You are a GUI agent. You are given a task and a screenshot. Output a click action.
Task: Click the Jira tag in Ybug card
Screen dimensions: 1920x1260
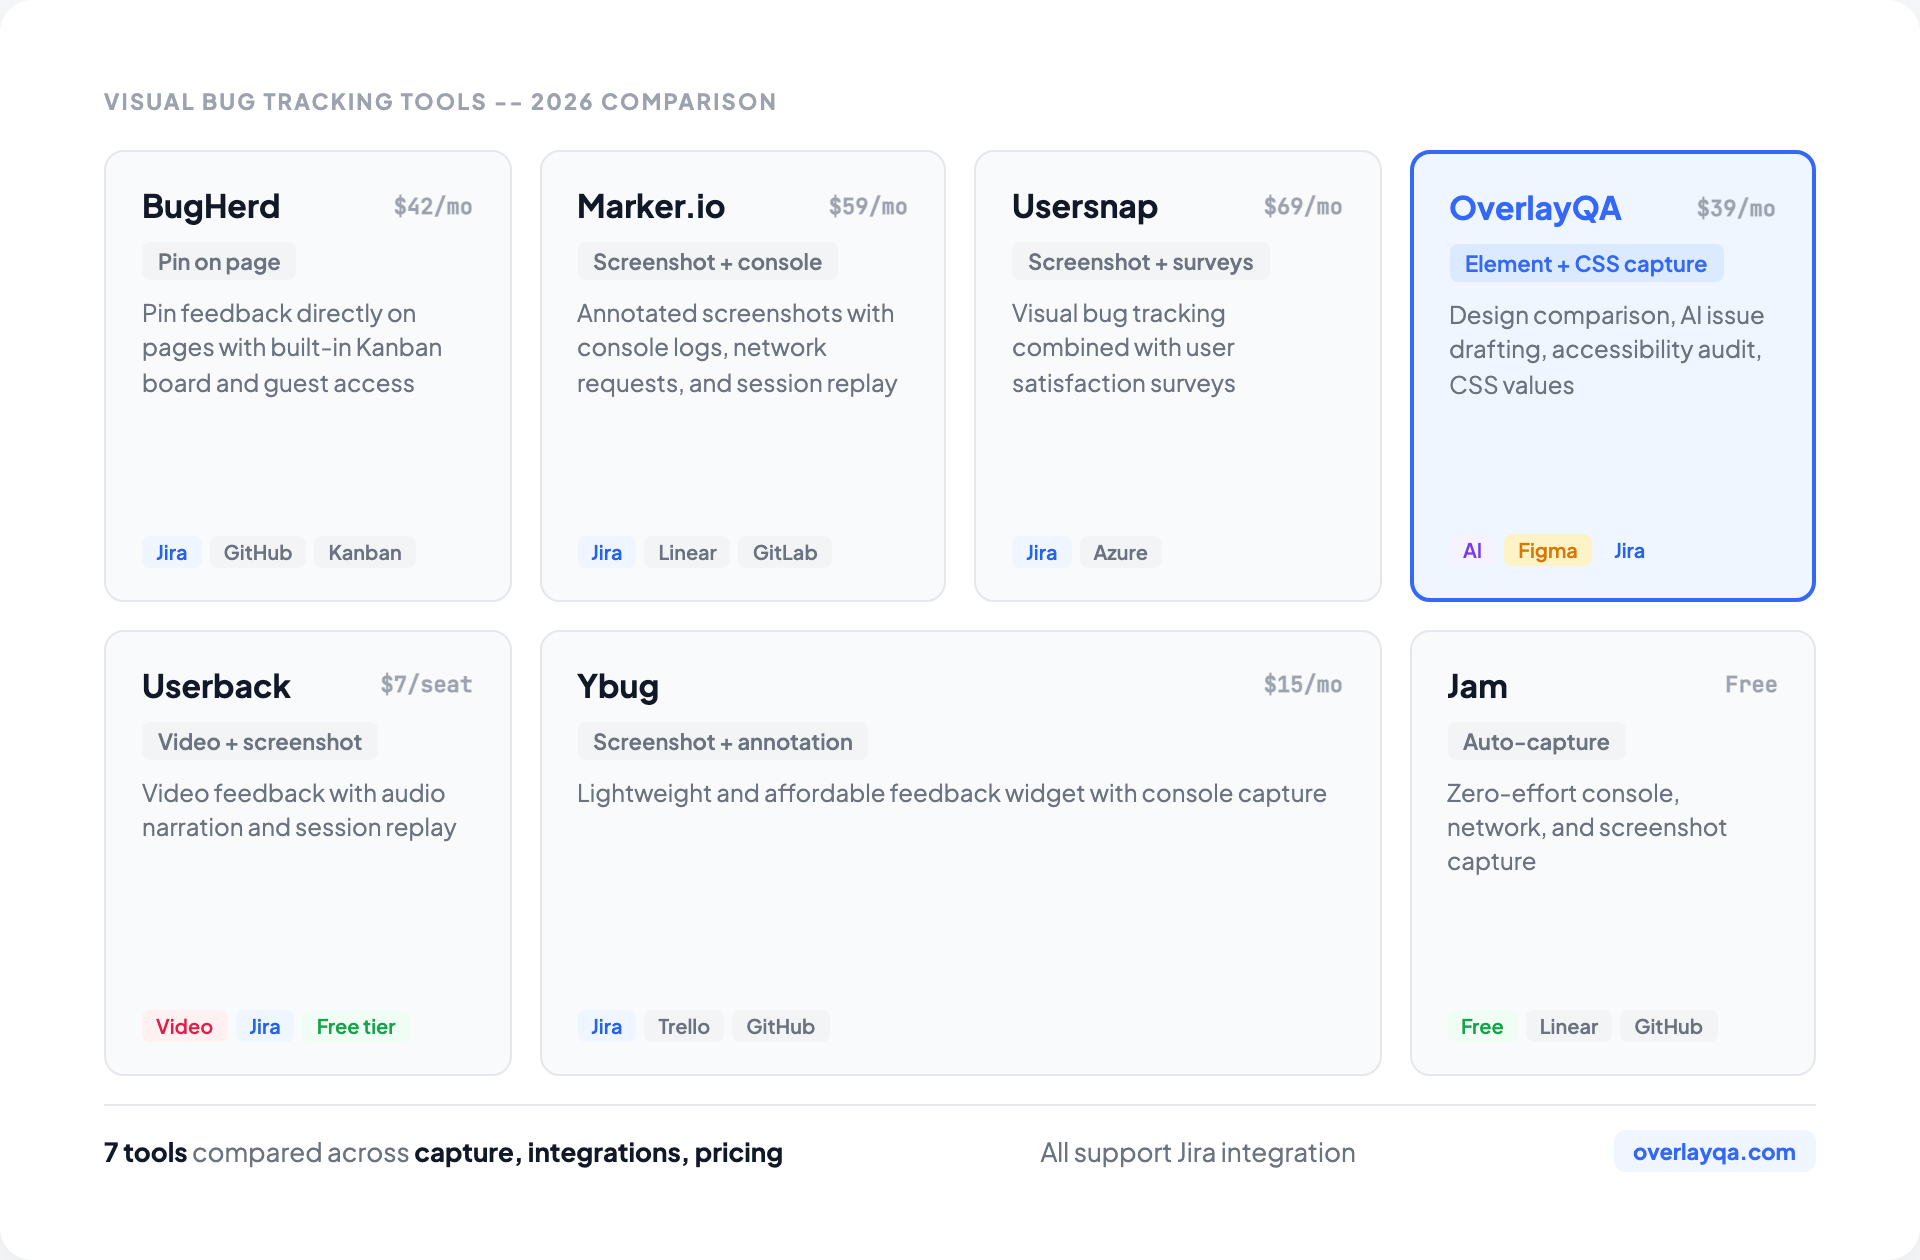(606, 1026)
